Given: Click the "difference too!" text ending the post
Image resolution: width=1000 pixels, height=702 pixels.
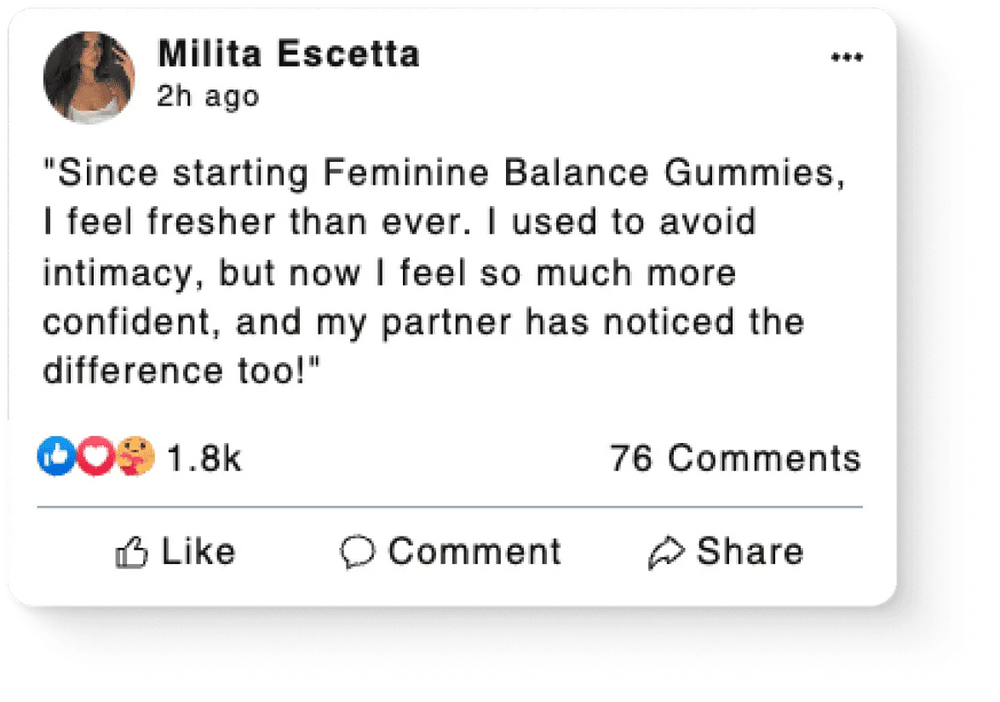Looking at the screenshot, I should (x=180, y=370).
